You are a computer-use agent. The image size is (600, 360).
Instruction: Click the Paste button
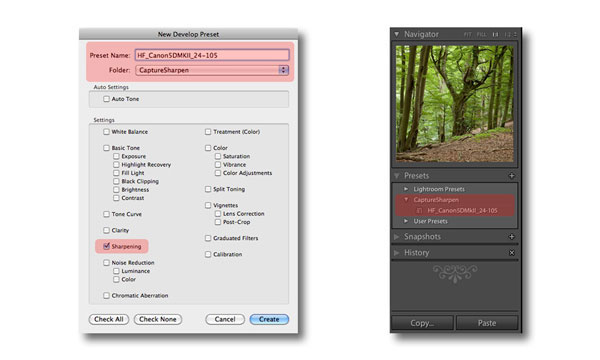pos(487,323)
